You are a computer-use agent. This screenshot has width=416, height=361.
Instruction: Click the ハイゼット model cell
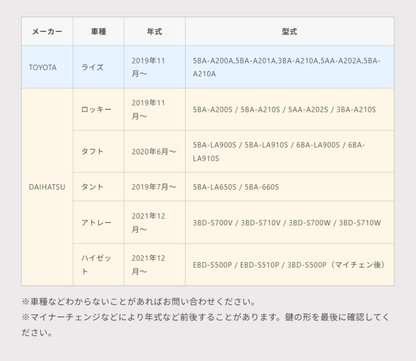(98, 265)
